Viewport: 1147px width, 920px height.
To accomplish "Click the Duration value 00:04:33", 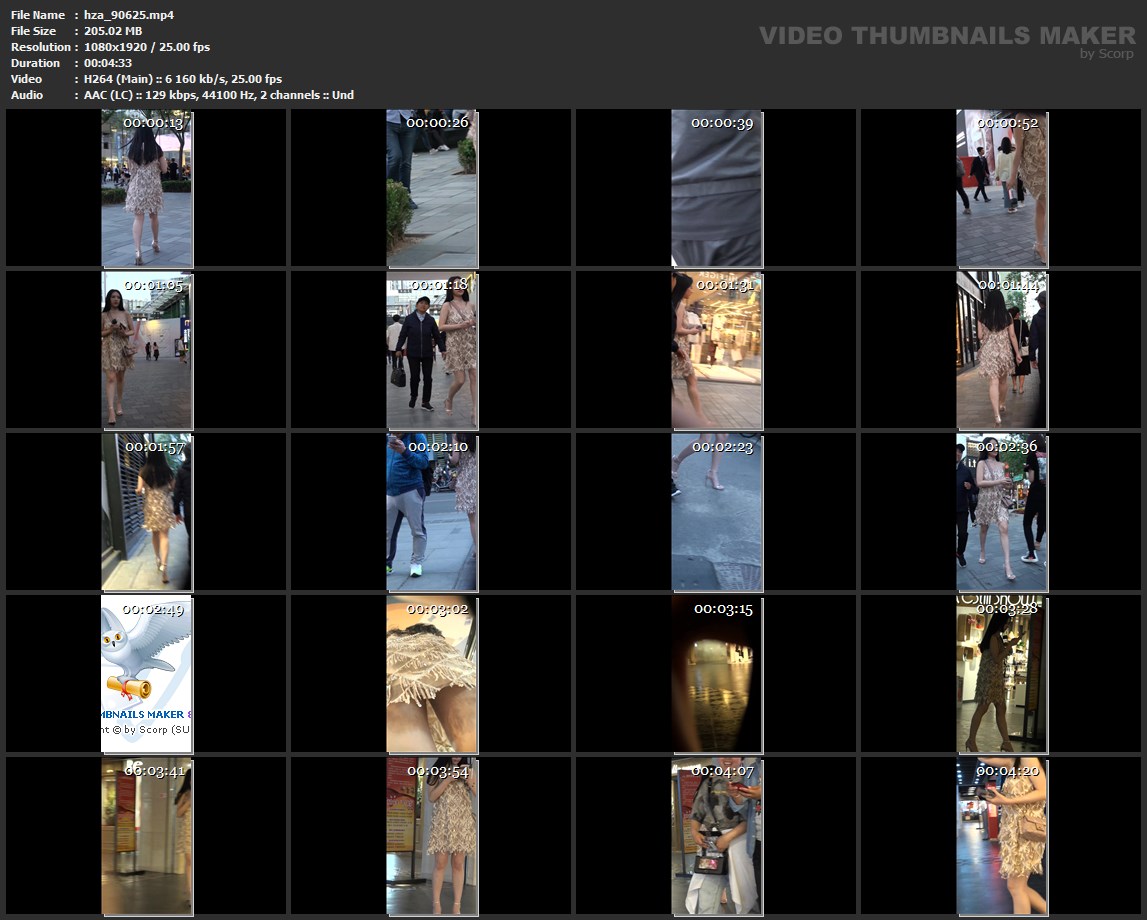I will tap(108, 63).
